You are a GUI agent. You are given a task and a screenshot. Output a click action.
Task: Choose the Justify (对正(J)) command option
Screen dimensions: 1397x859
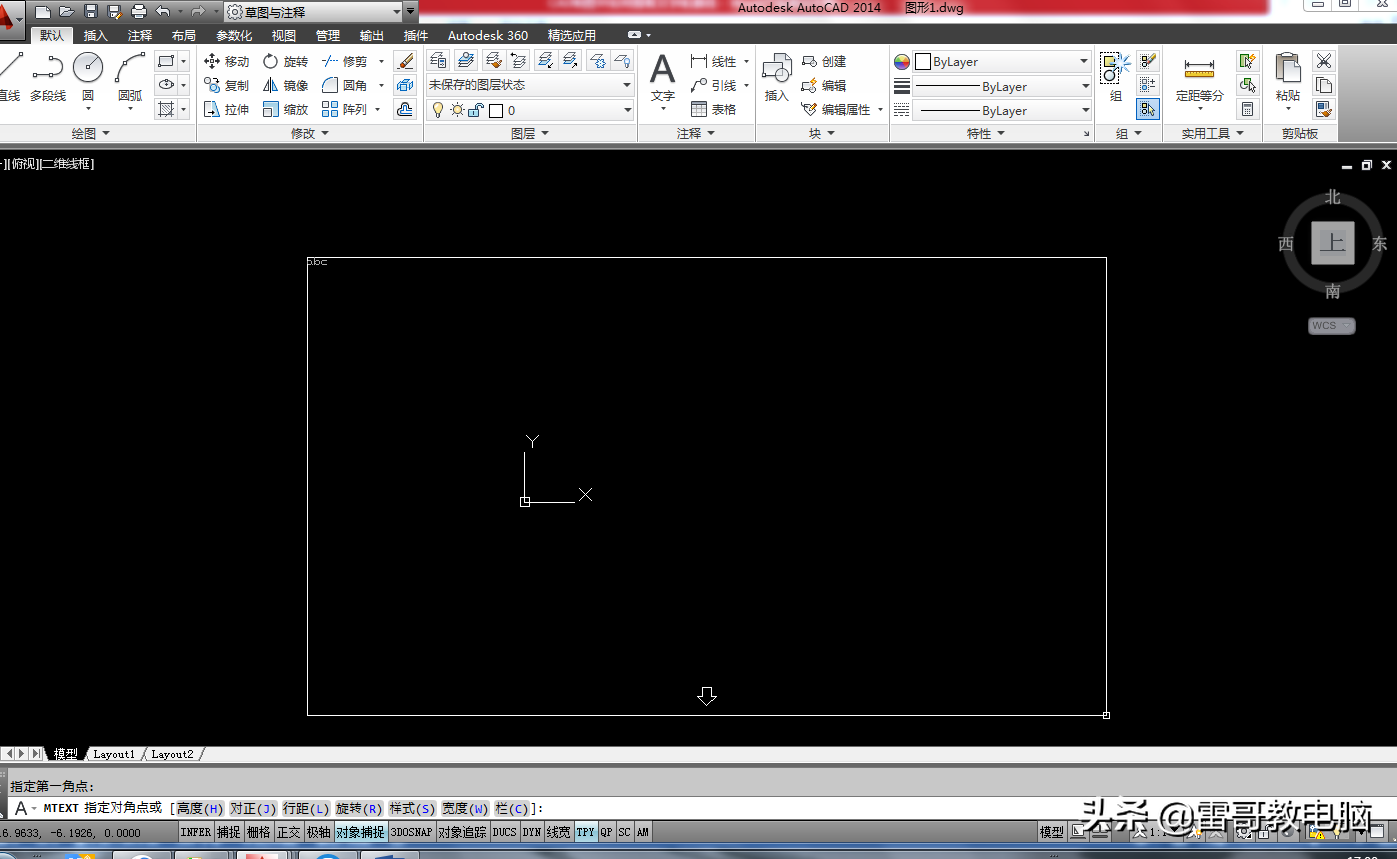[253, 808]
